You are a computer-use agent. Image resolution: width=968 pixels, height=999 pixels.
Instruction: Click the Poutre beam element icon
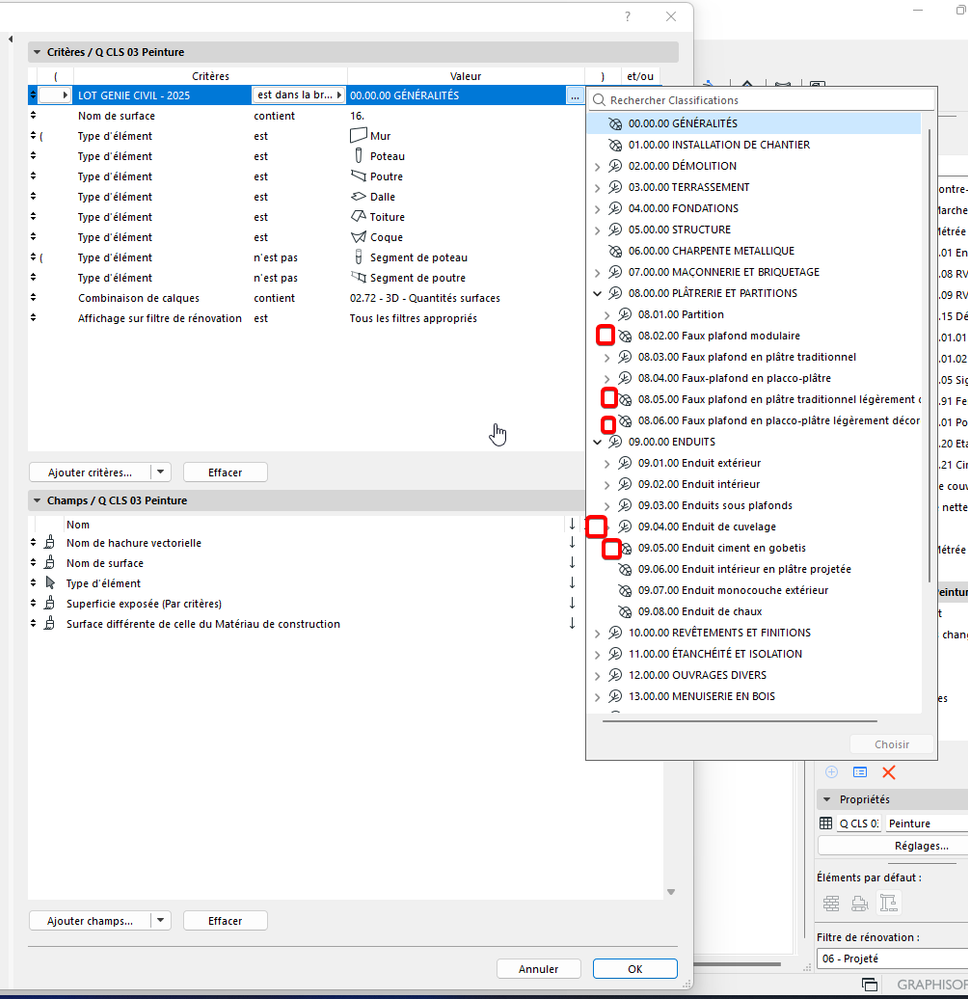click(358, 176)
